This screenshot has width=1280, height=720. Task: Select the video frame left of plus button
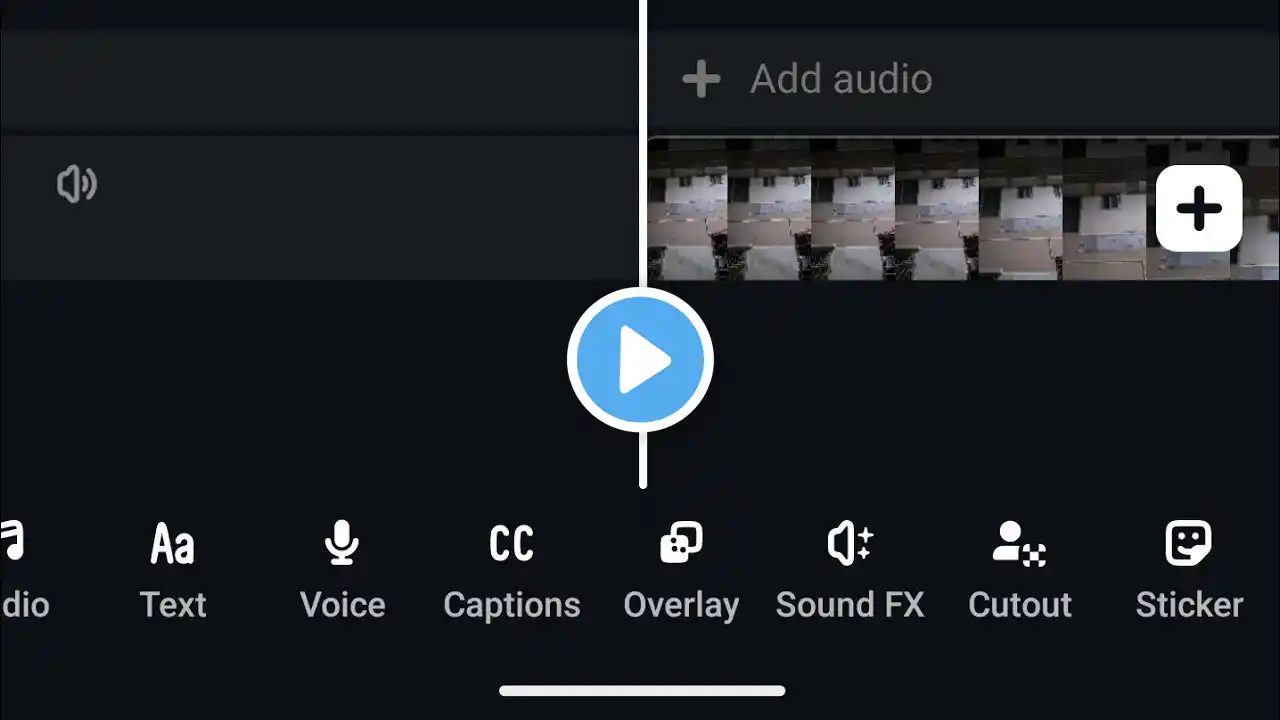(x=1104, y=208)
